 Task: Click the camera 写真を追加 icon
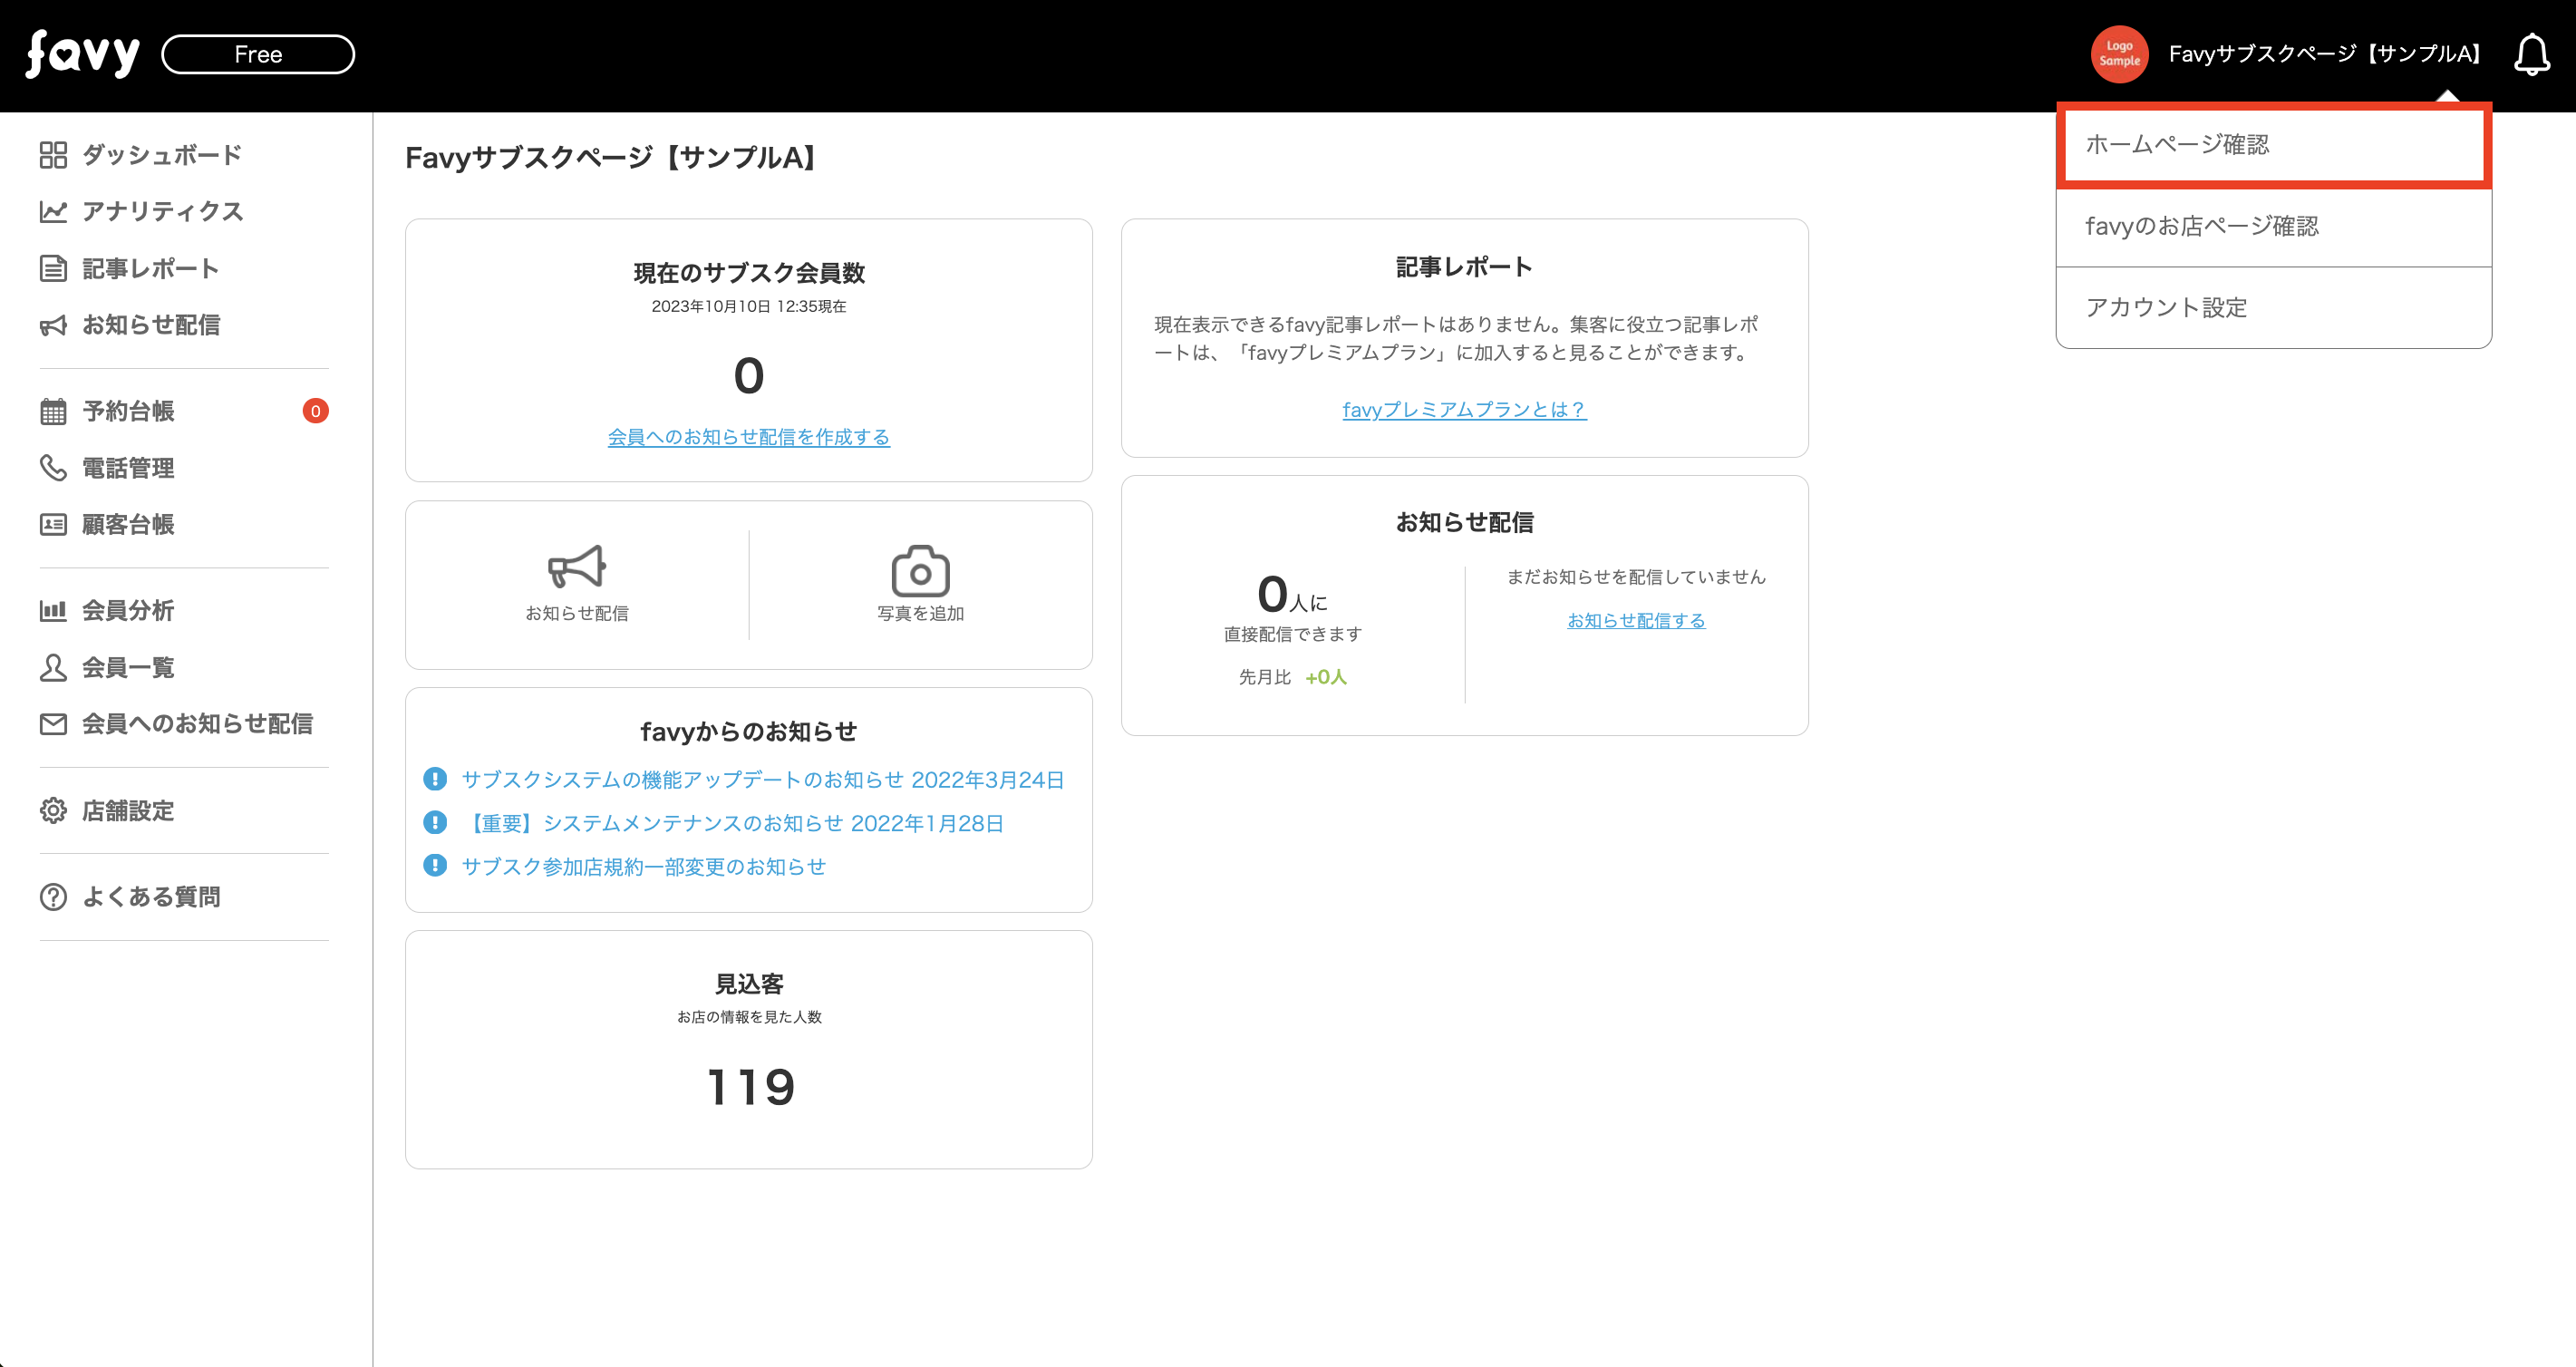pos(920,571)
